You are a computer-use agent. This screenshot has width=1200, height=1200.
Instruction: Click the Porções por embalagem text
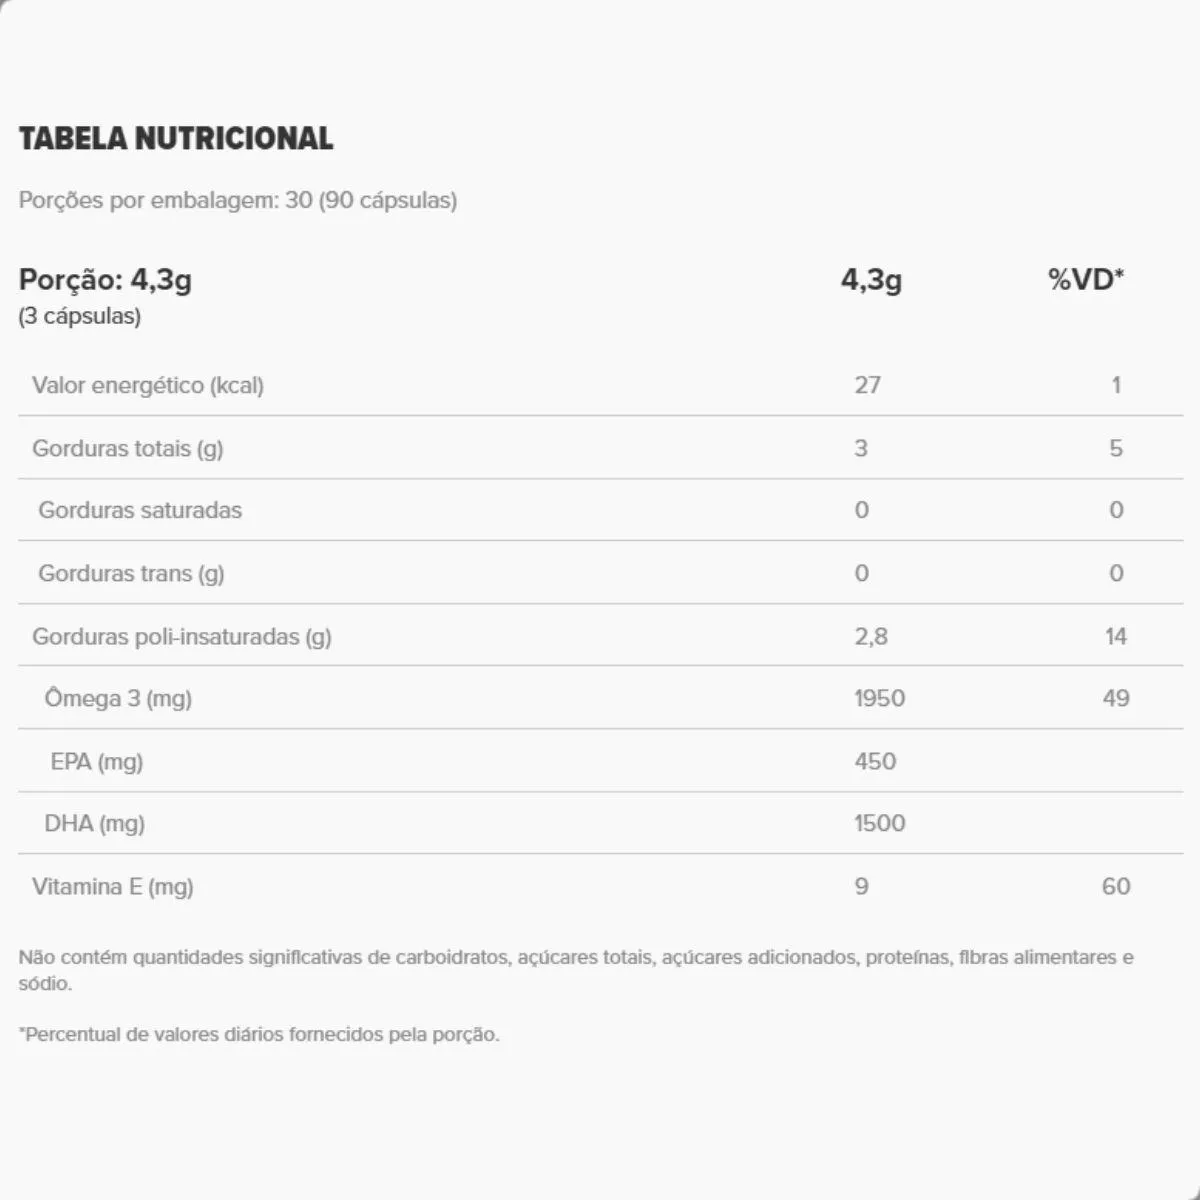coord(238,200)
